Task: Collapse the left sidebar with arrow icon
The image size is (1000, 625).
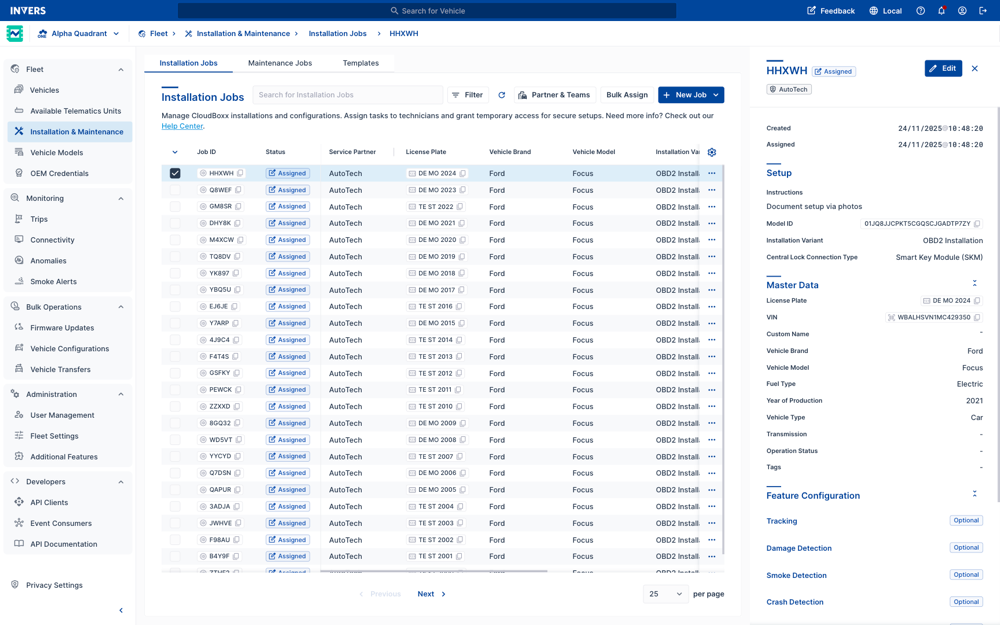Action: click(121, 610)
